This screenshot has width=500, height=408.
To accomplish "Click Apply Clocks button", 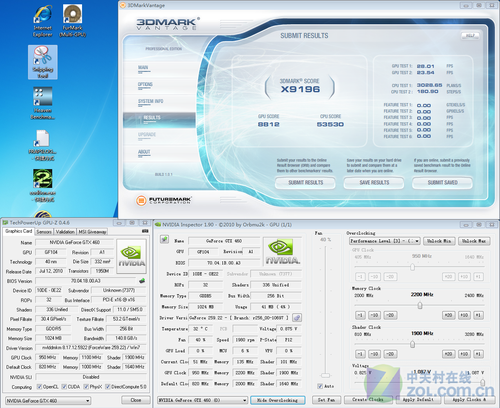I will pyautogui.click(x=469, y=399).
